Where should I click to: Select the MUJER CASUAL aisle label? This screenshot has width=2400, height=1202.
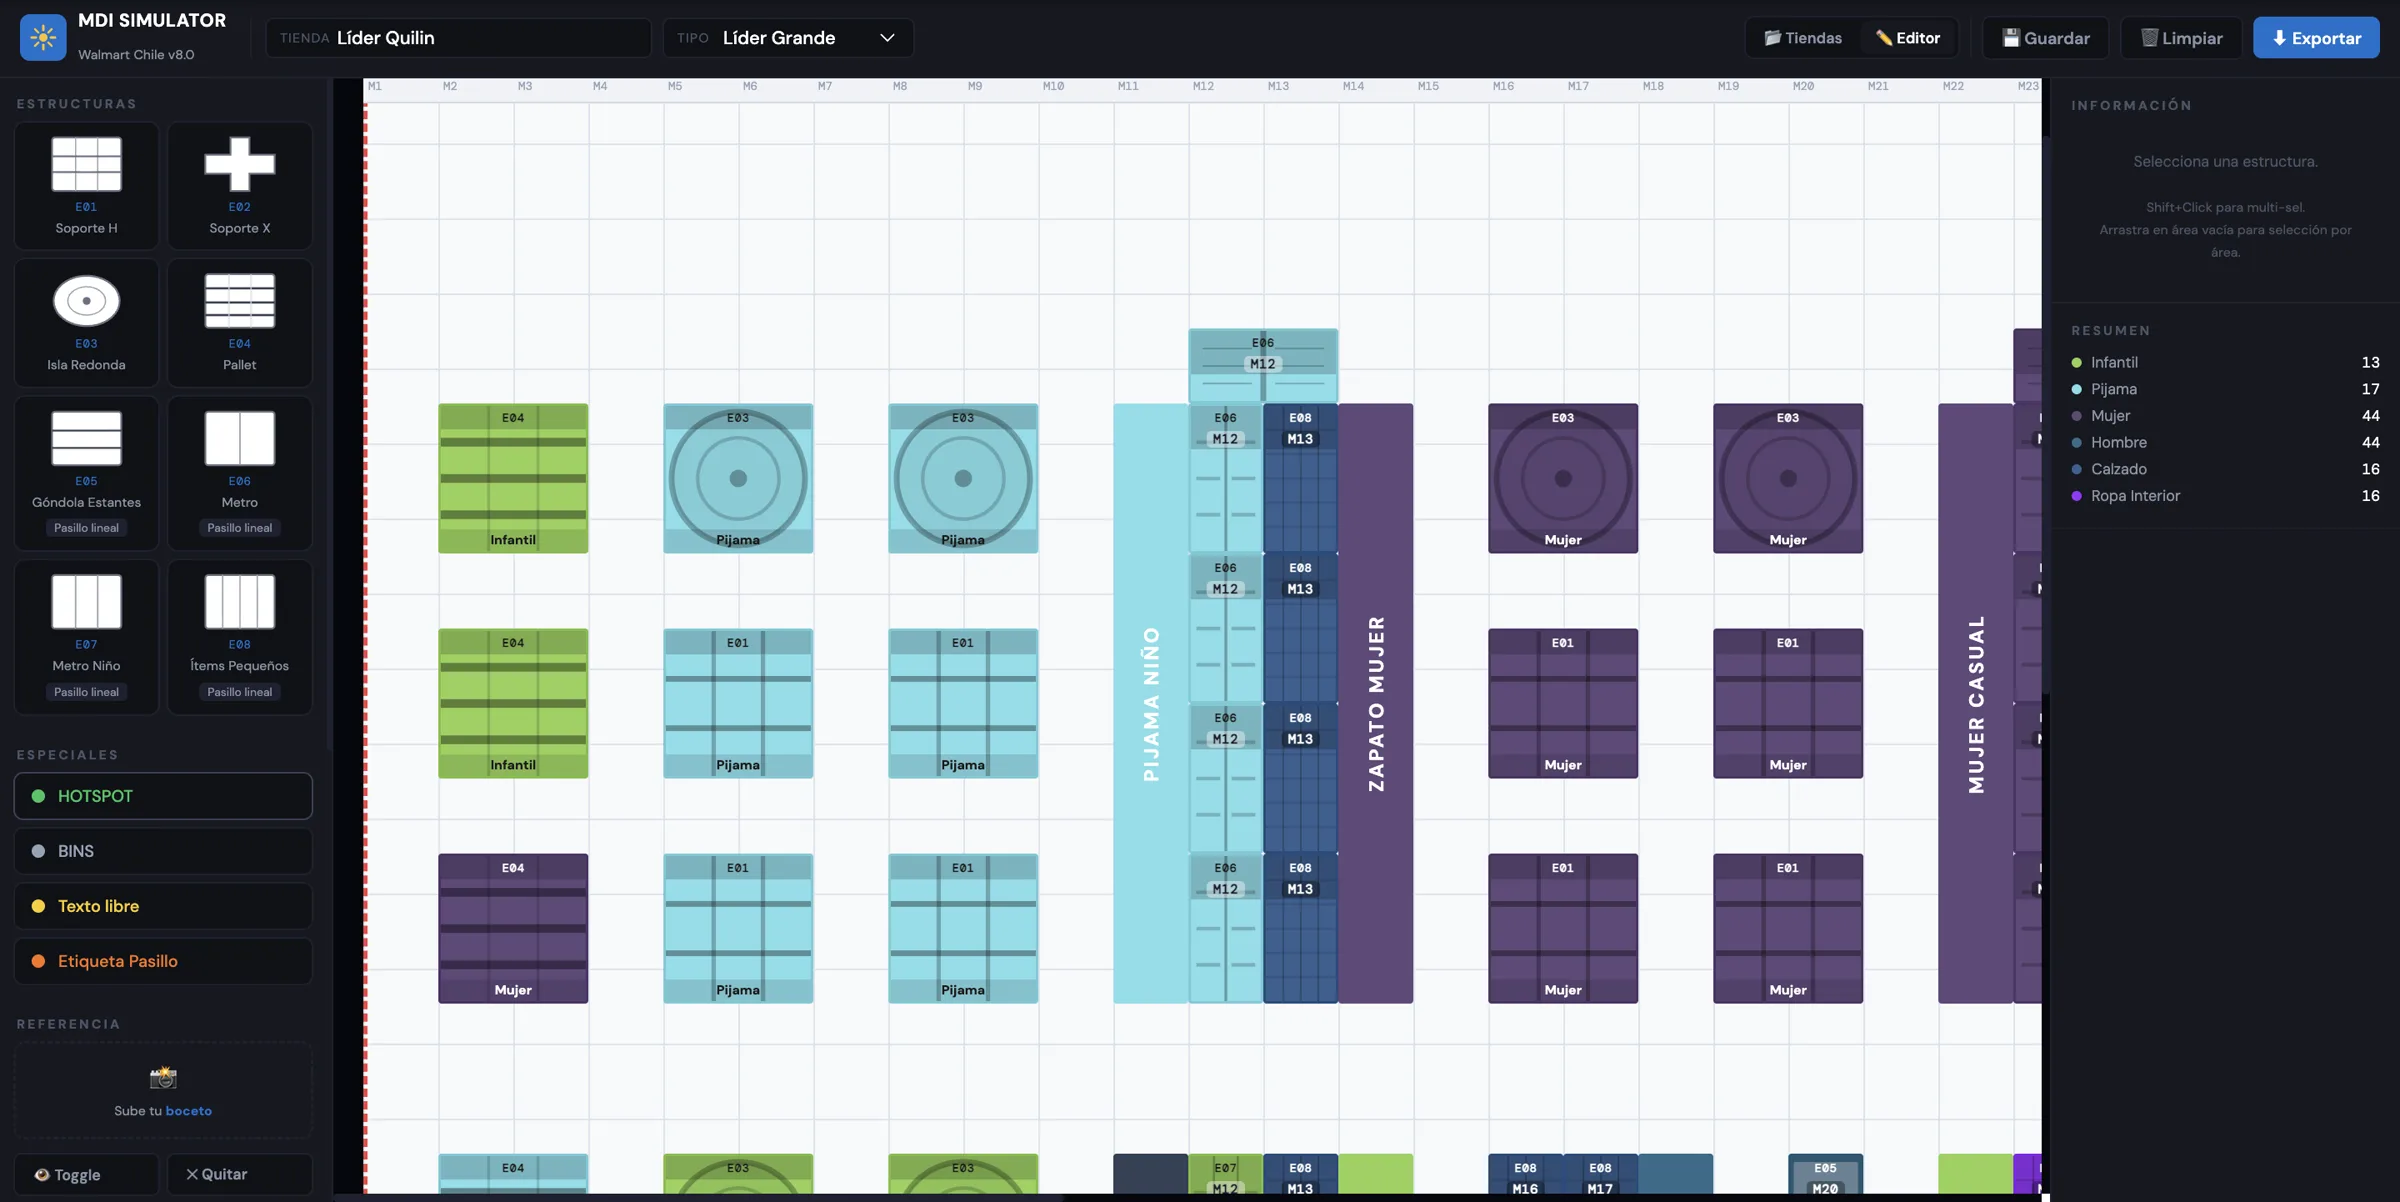1976,704
